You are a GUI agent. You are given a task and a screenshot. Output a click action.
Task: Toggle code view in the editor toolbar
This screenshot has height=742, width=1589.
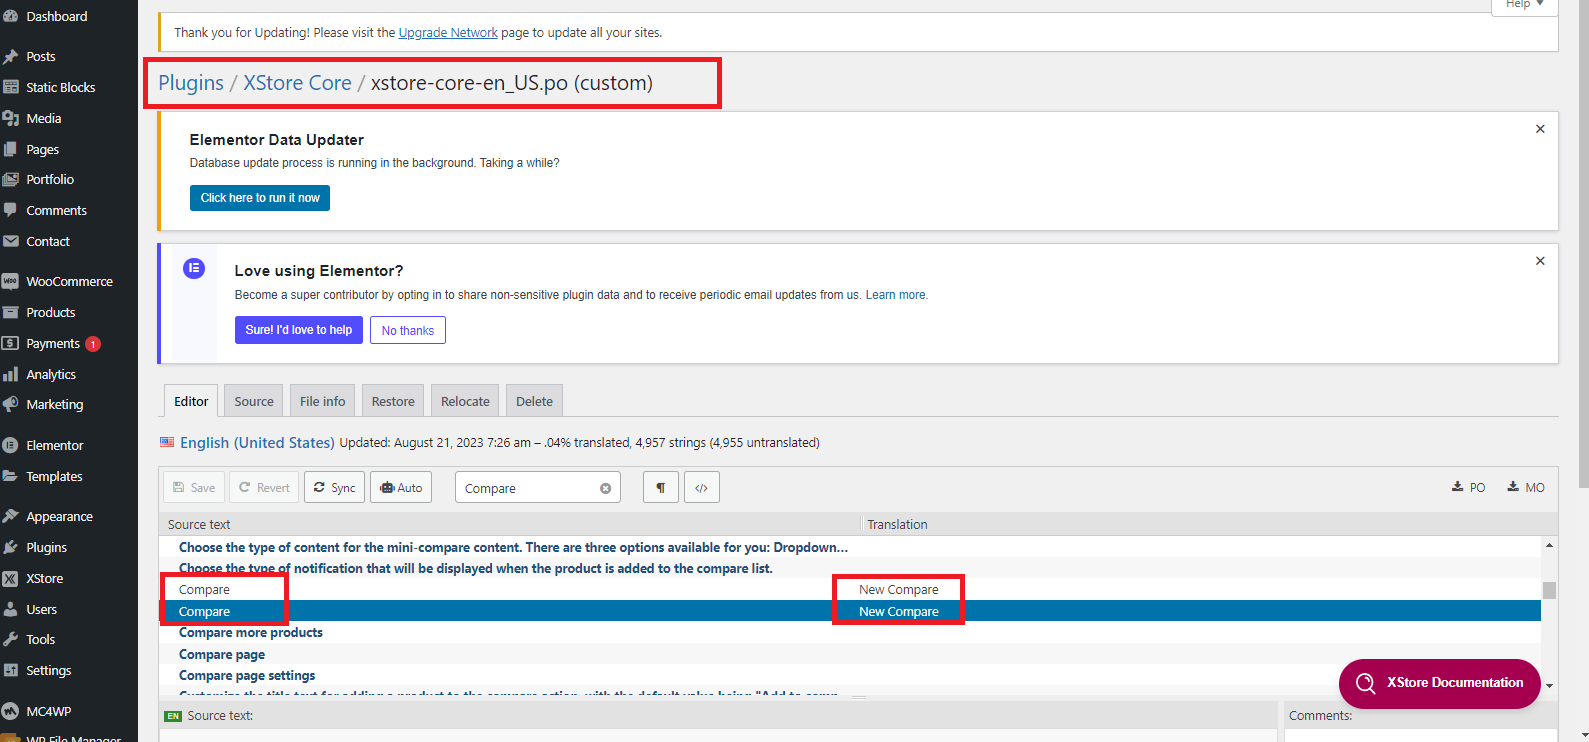point(702,488)
